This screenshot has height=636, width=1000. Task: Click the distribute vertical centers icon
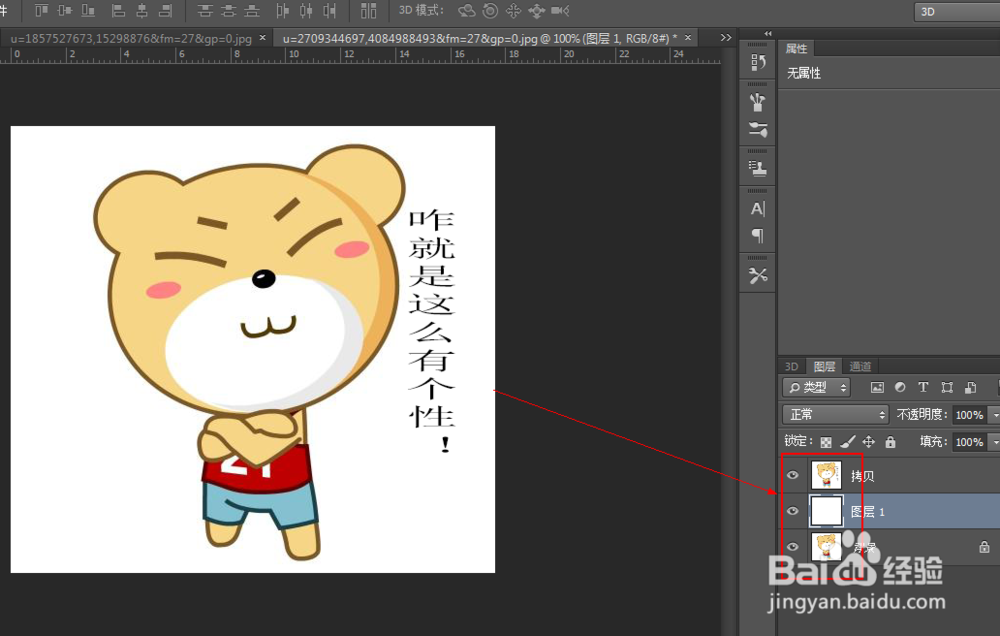click(228, 10)
